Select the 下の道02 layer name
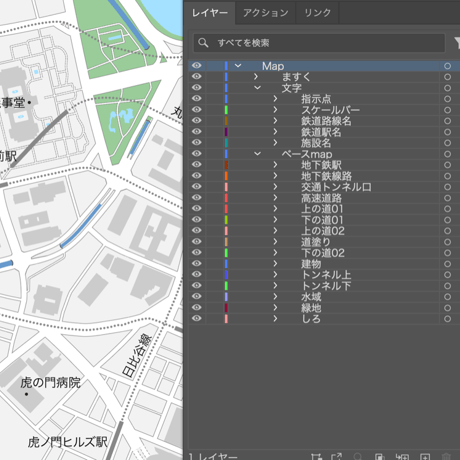Image resolution: width=460 pixels, height=460 pixels. point(323,253)
